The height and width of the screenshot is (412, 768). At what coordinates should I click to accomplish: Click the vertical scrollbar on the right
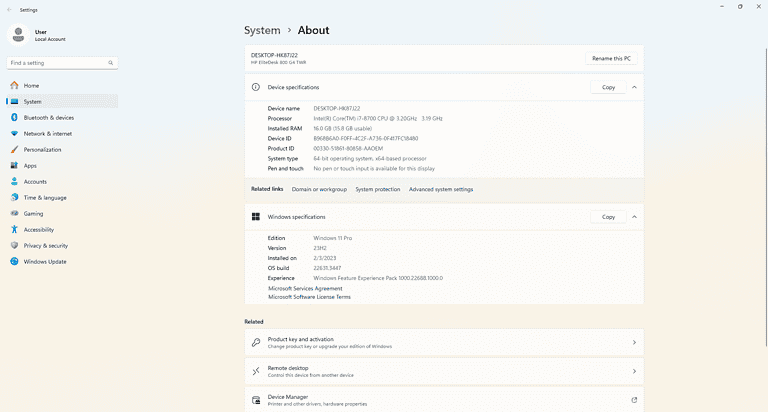pyautogui.click(x=766, y=196)
